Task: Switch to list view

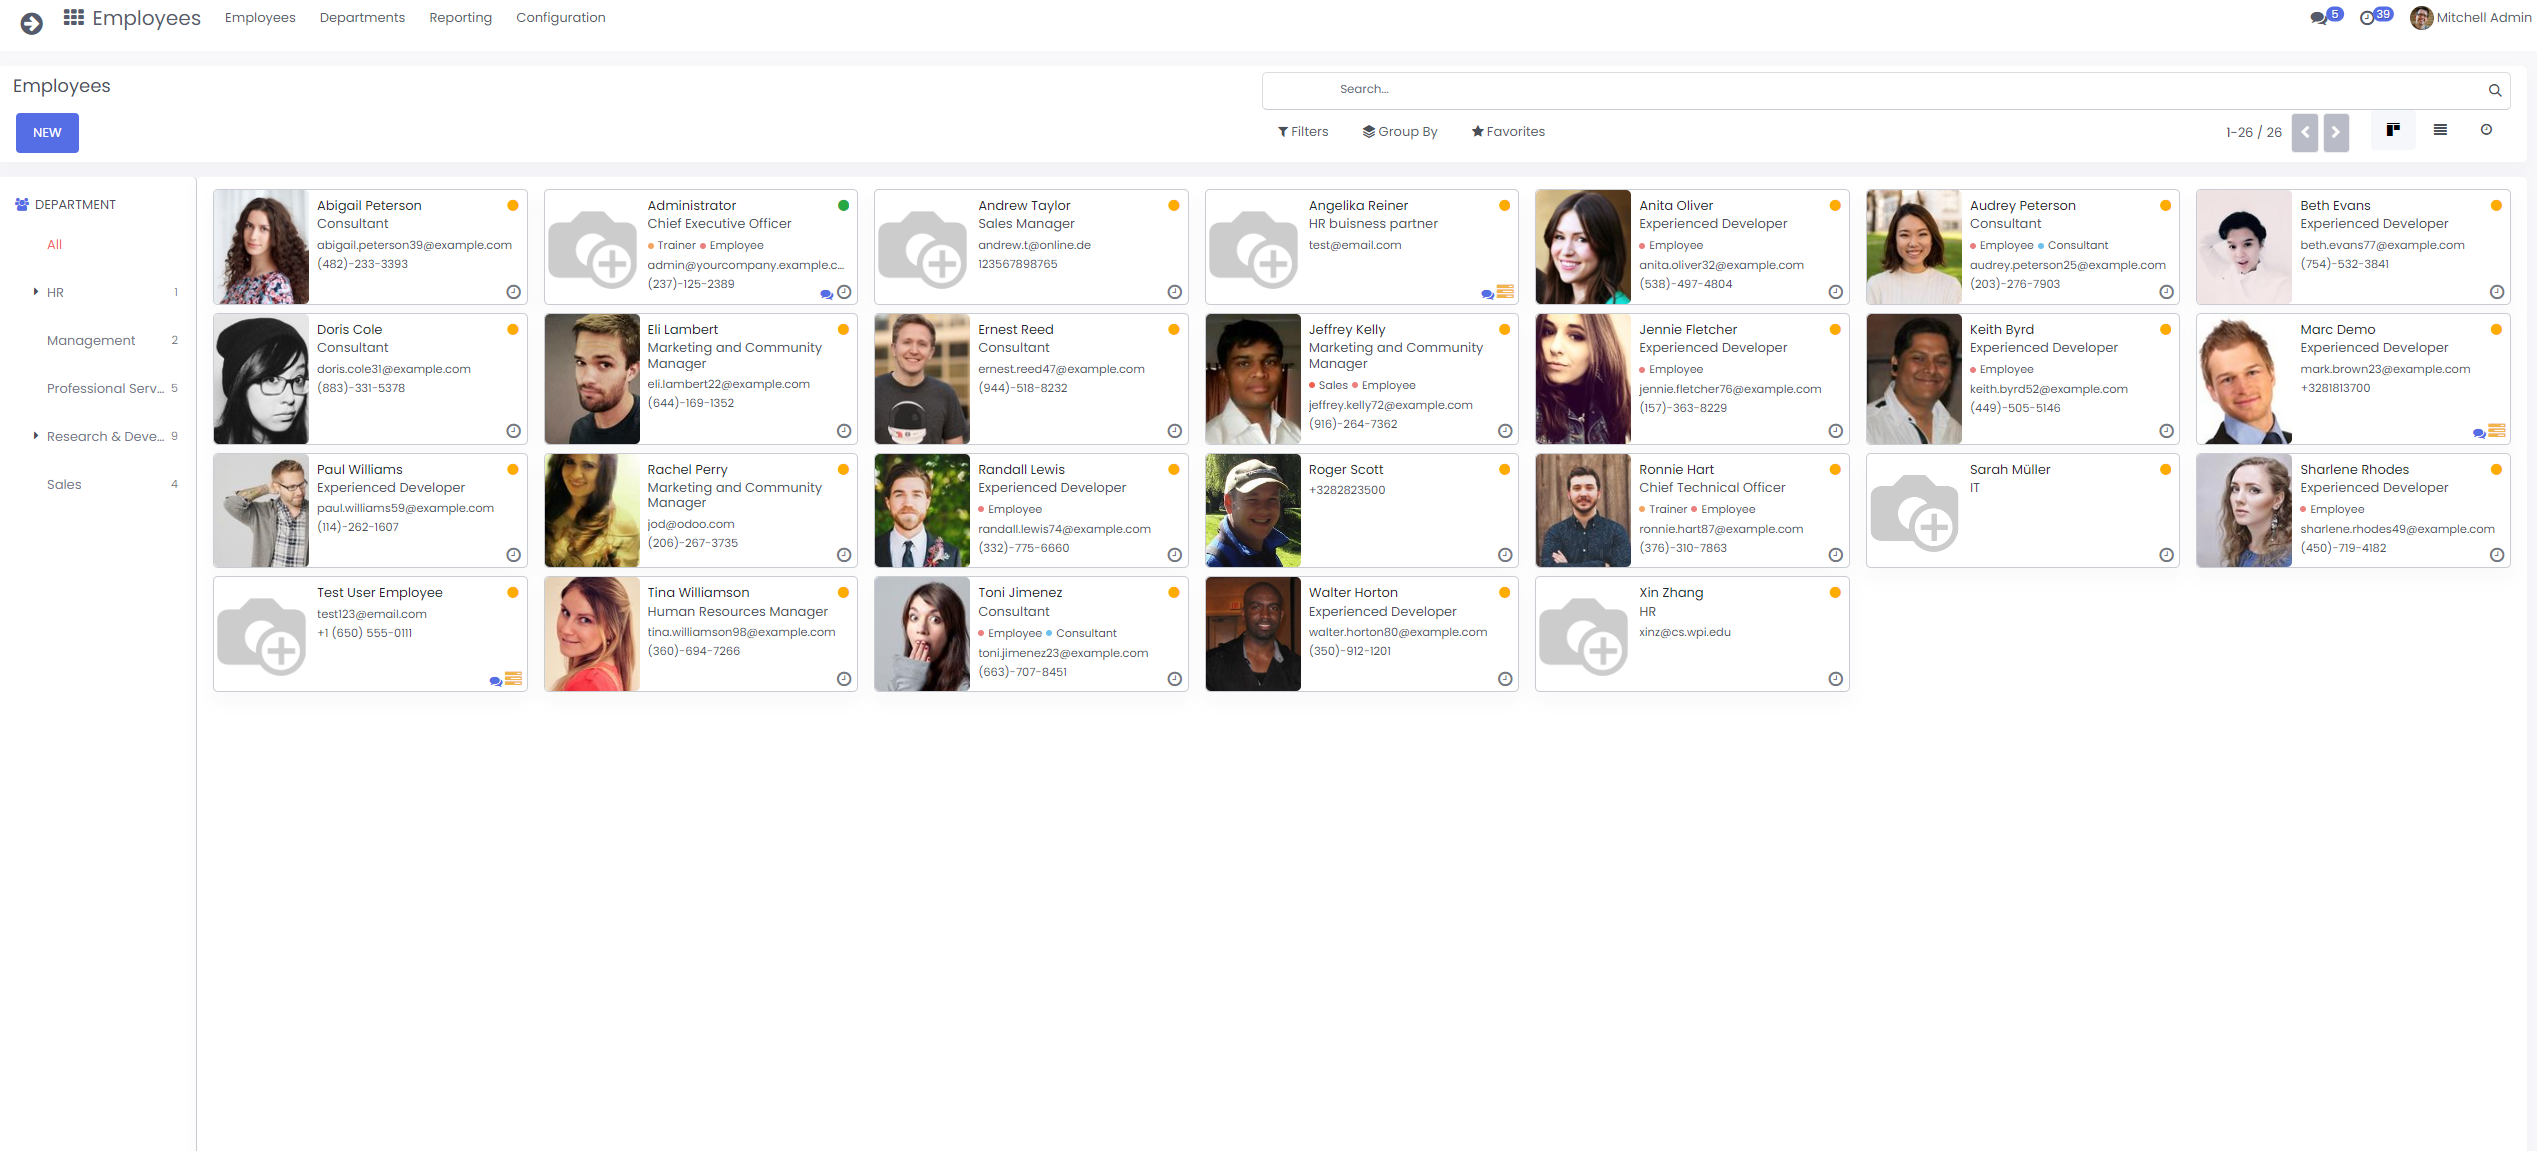Action: point(2440,130)
